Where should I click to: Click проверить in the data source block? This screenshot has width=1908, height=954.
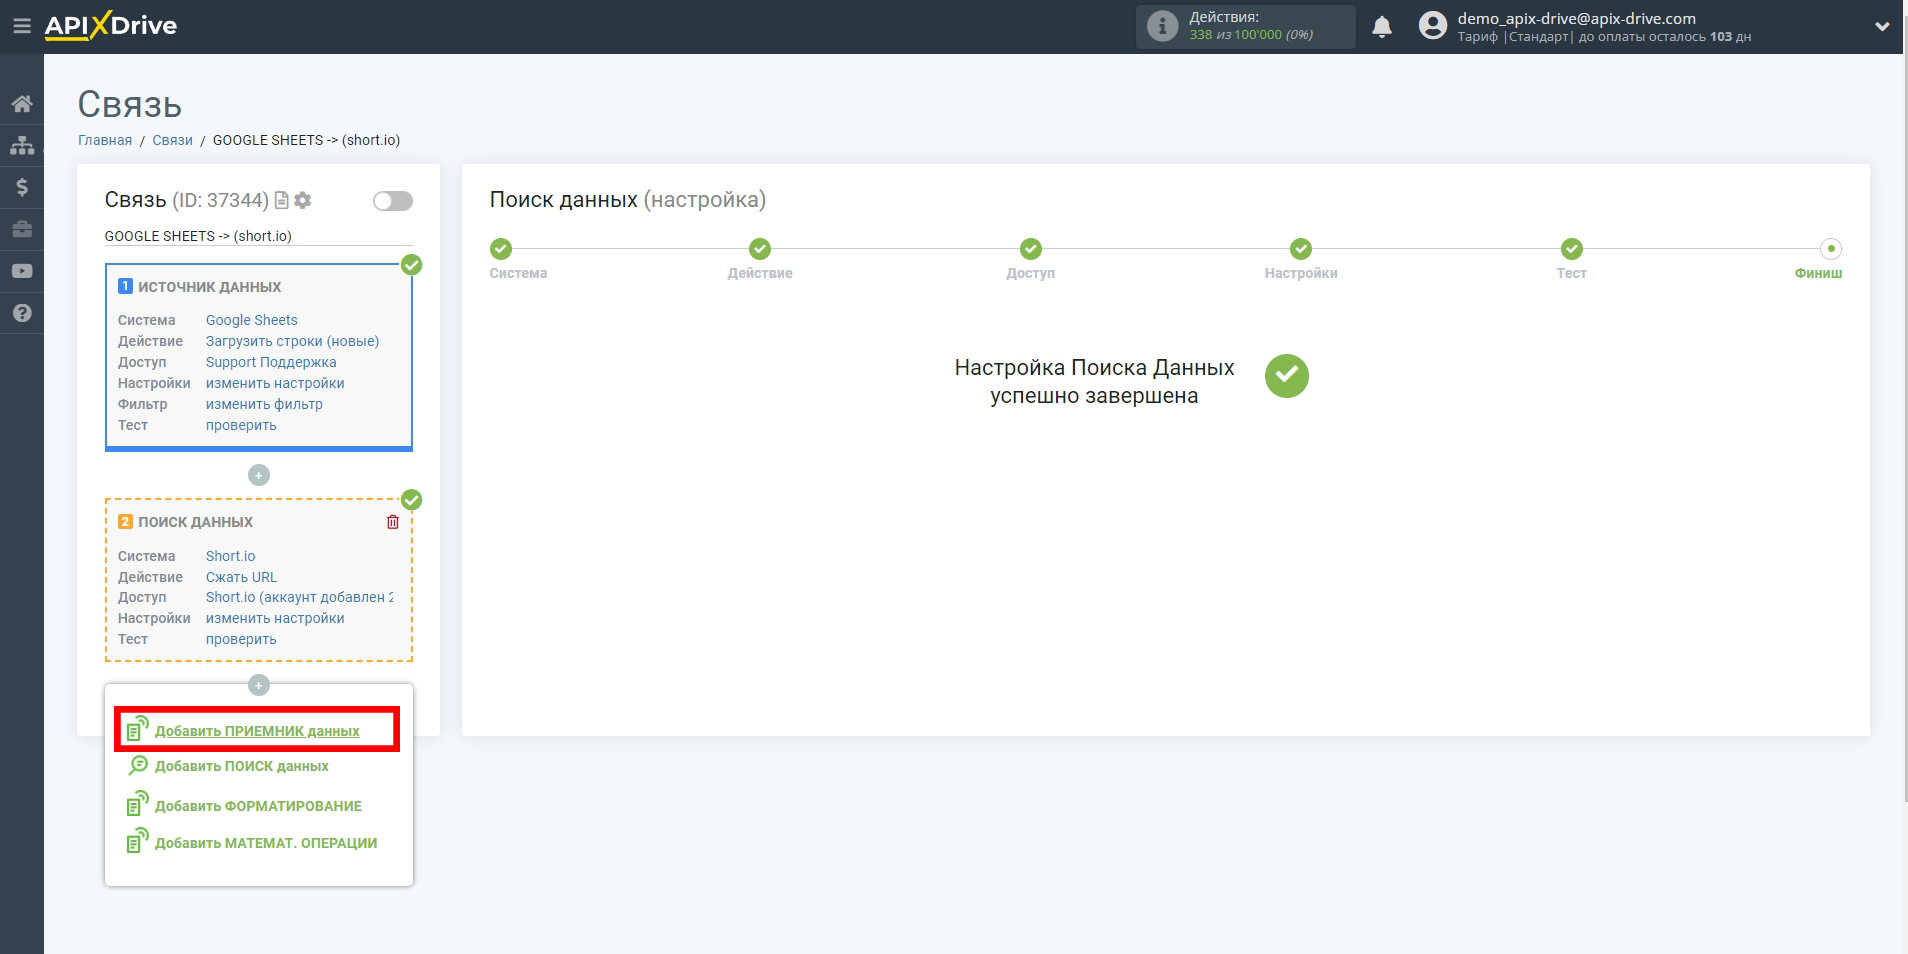point(241,425)
